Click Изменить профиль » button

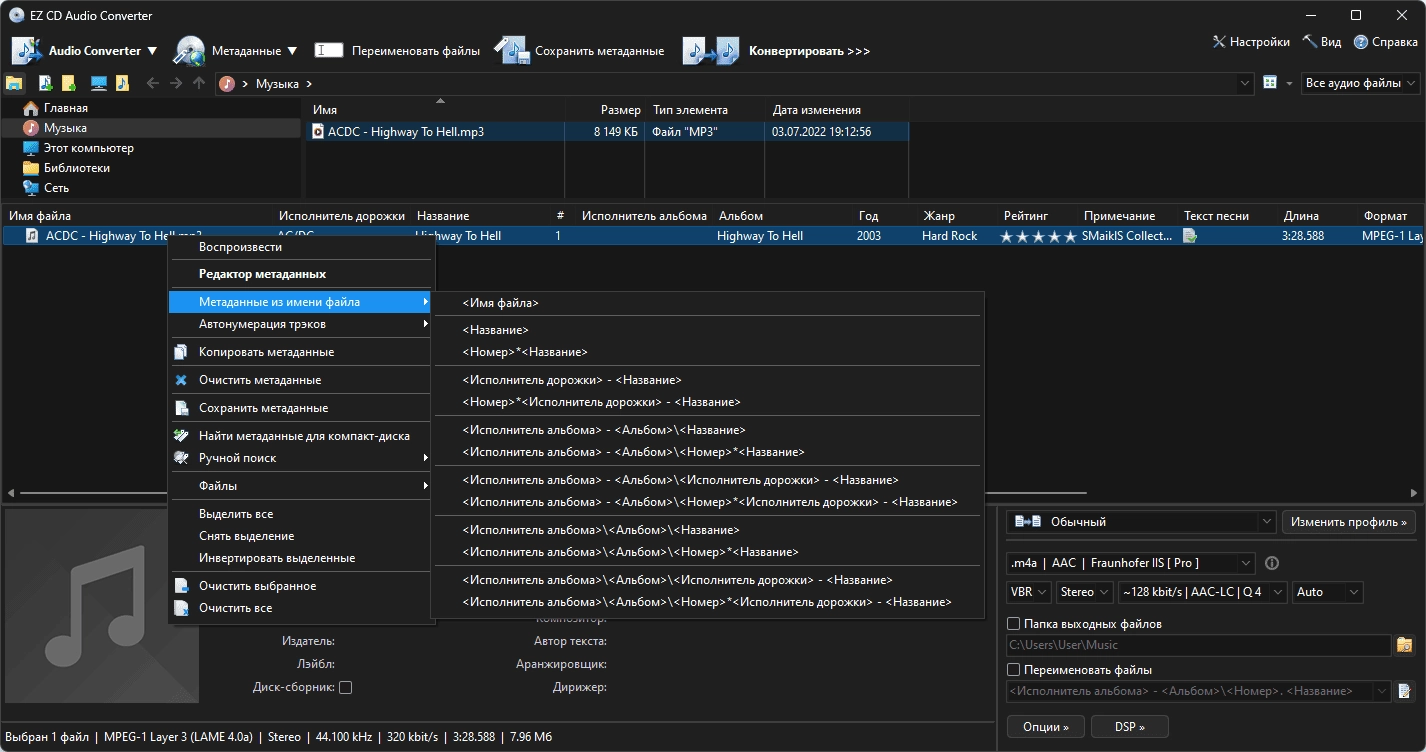click(x=1350, y=522)
